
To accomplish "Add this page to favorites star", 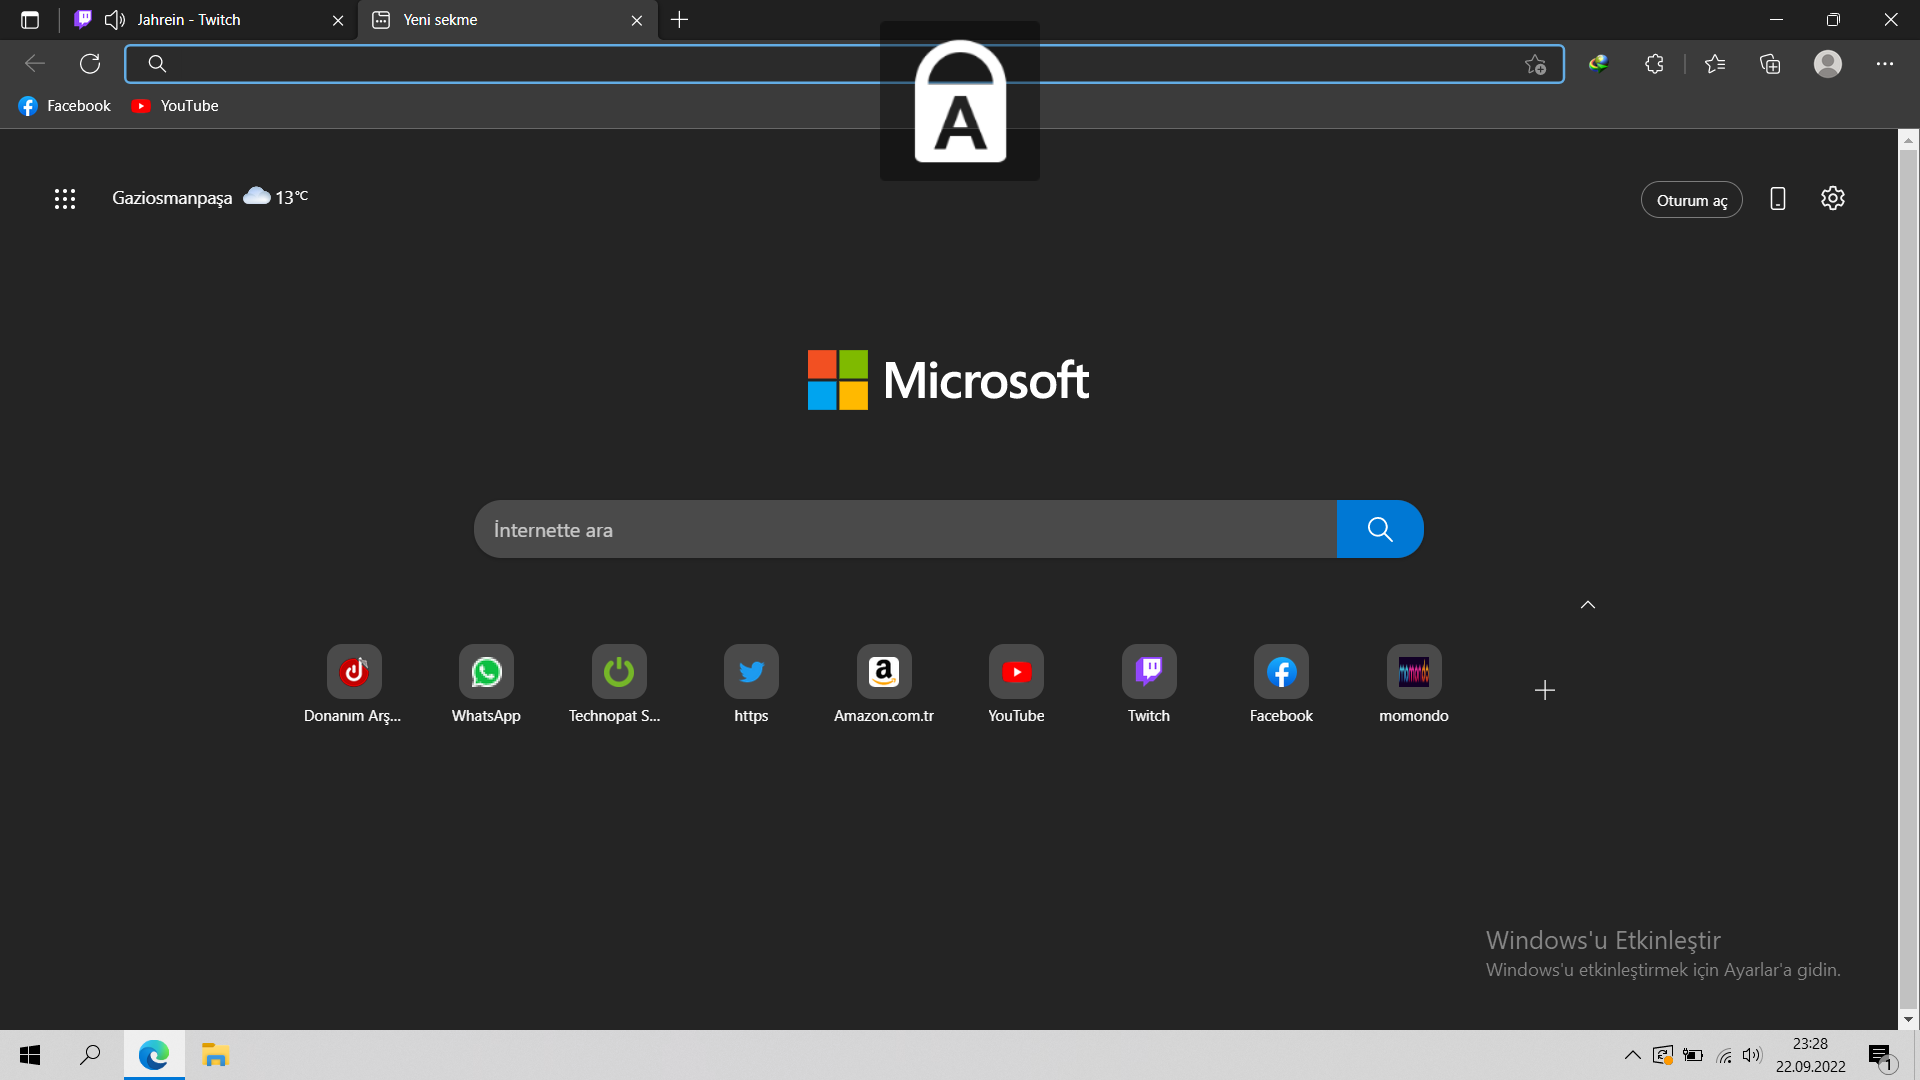I will click(x=1535, y=65).
